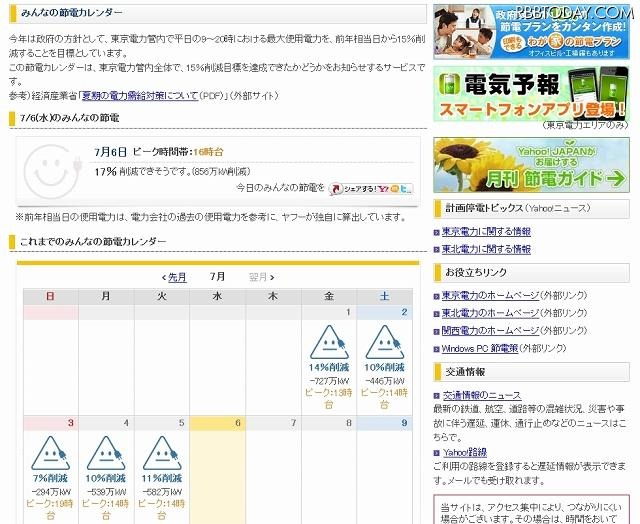640x524 pixels.
Task: Open 東京電力のホームページ link
Action: click(x=491, y=295)
